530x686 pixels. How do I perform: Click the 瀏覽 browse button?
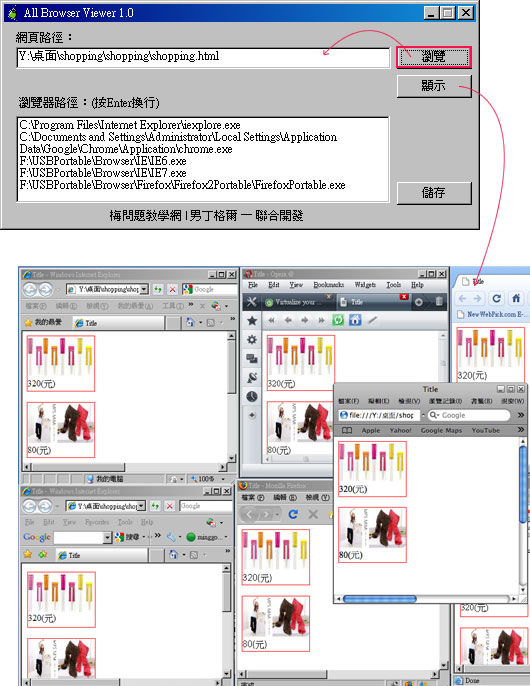tap(434, 57)
